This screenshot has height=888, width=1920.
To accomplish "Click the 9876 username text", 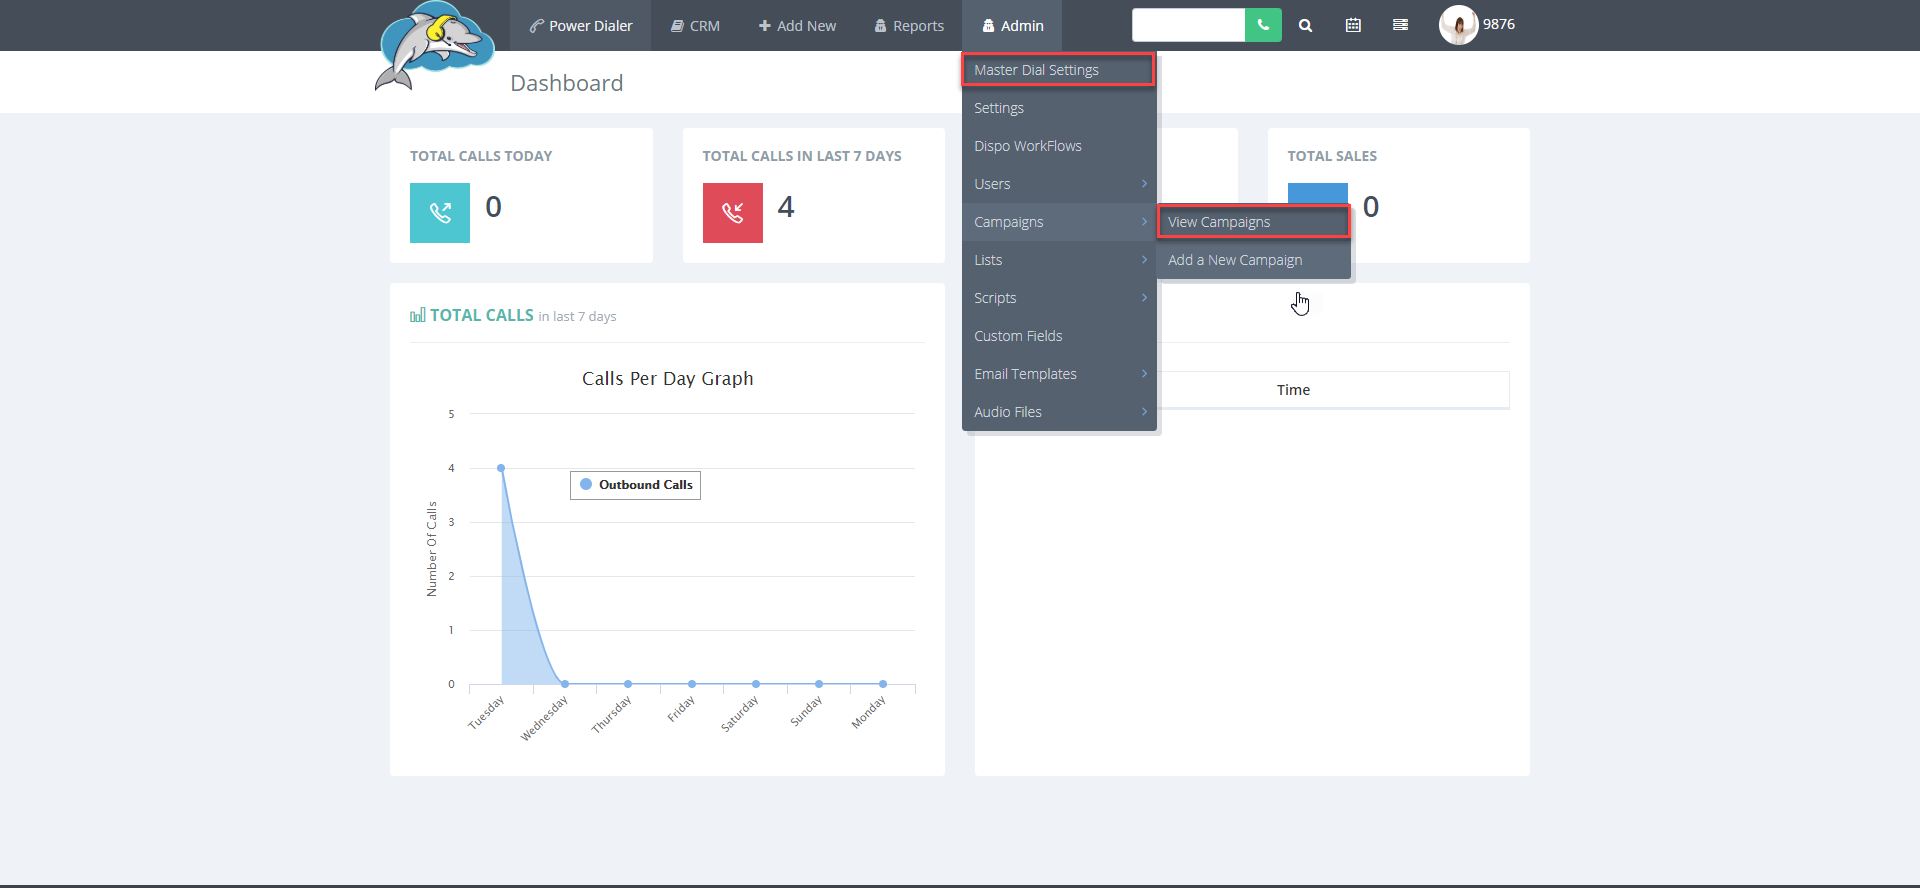I will [1498, 24].
